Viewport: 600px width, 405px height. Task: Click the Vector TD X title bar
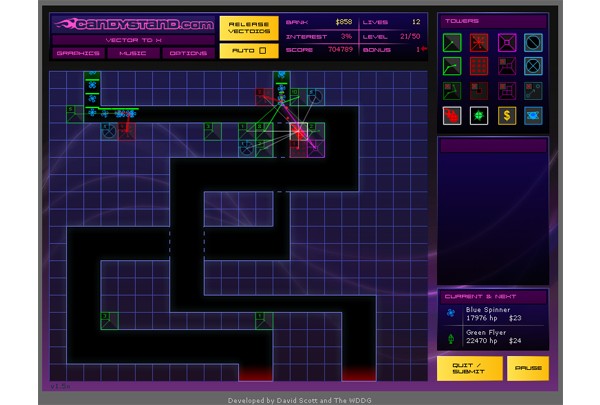[x=134, y=40]
